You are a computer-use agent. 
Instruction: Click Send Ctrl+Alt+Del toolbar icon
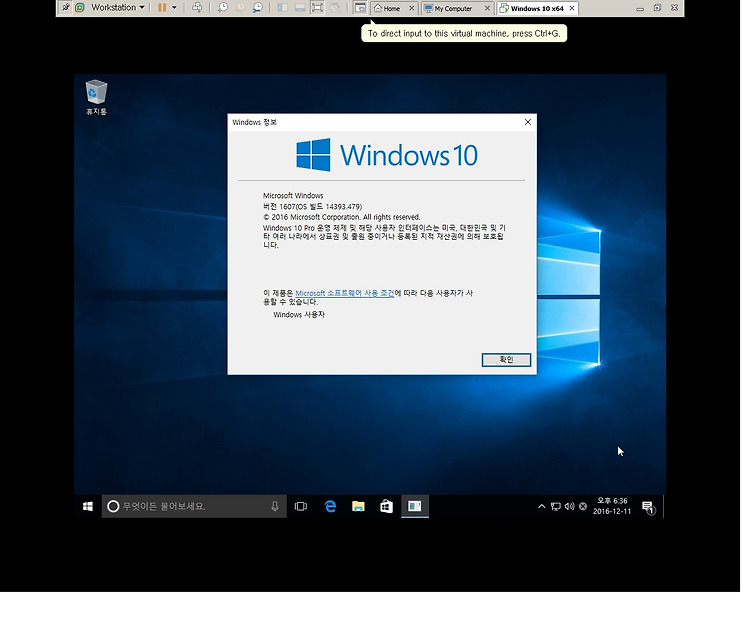click(x=197, y=8)
